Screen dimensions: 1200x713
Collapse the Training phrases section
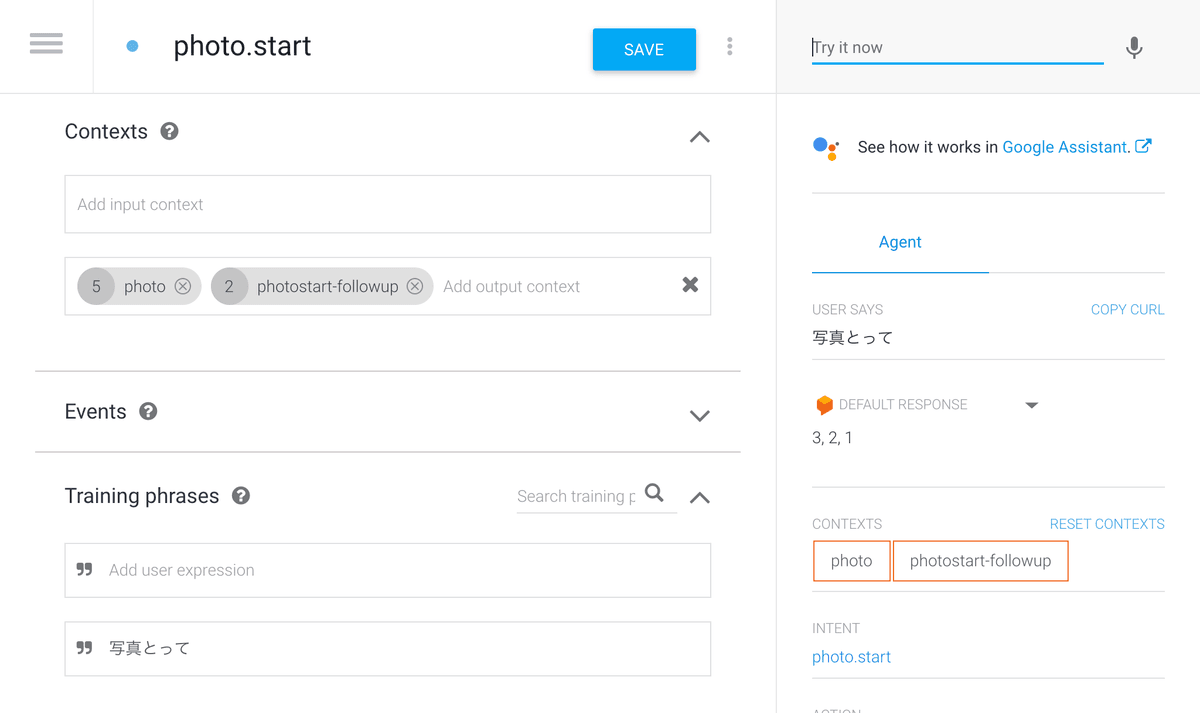click(x=700, y=497)
